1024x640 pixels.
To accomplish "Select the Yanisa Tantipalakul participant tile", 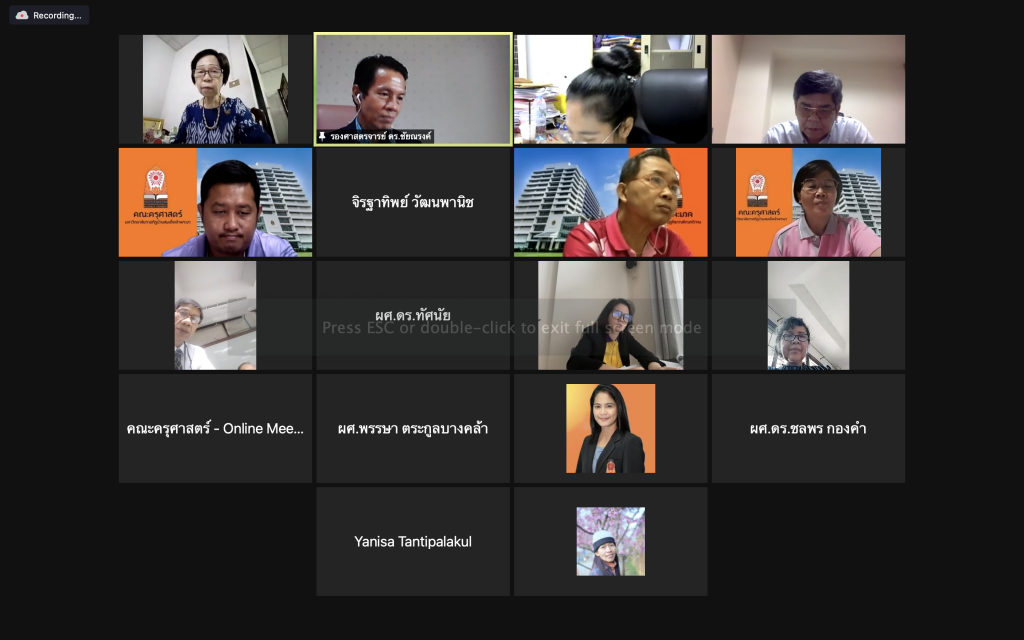I will coord(413,541).
